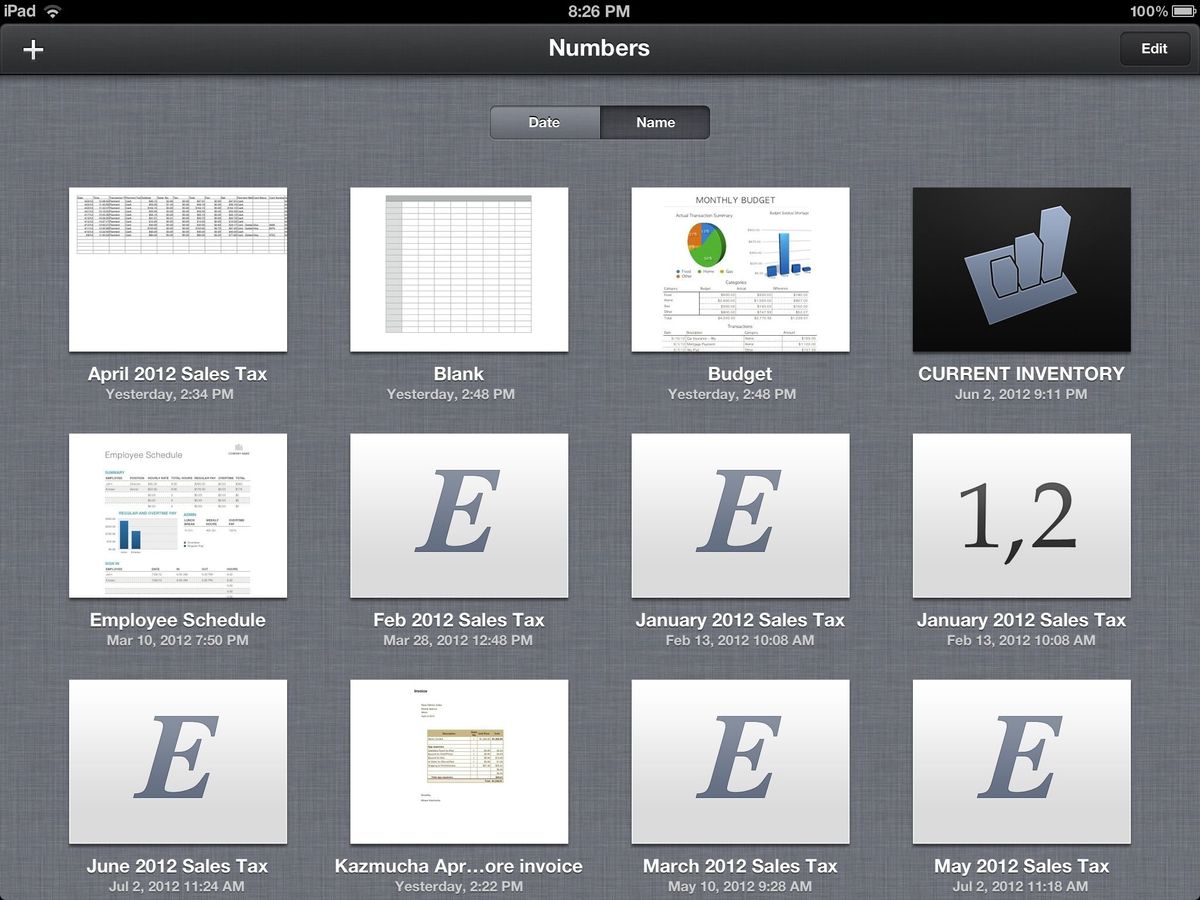Image resolution: width=1200 pixels, height=900 pixels.
Task: Open the CURRENT INVENTORY spreadsheet icon
Action: tap(1021, 269)
